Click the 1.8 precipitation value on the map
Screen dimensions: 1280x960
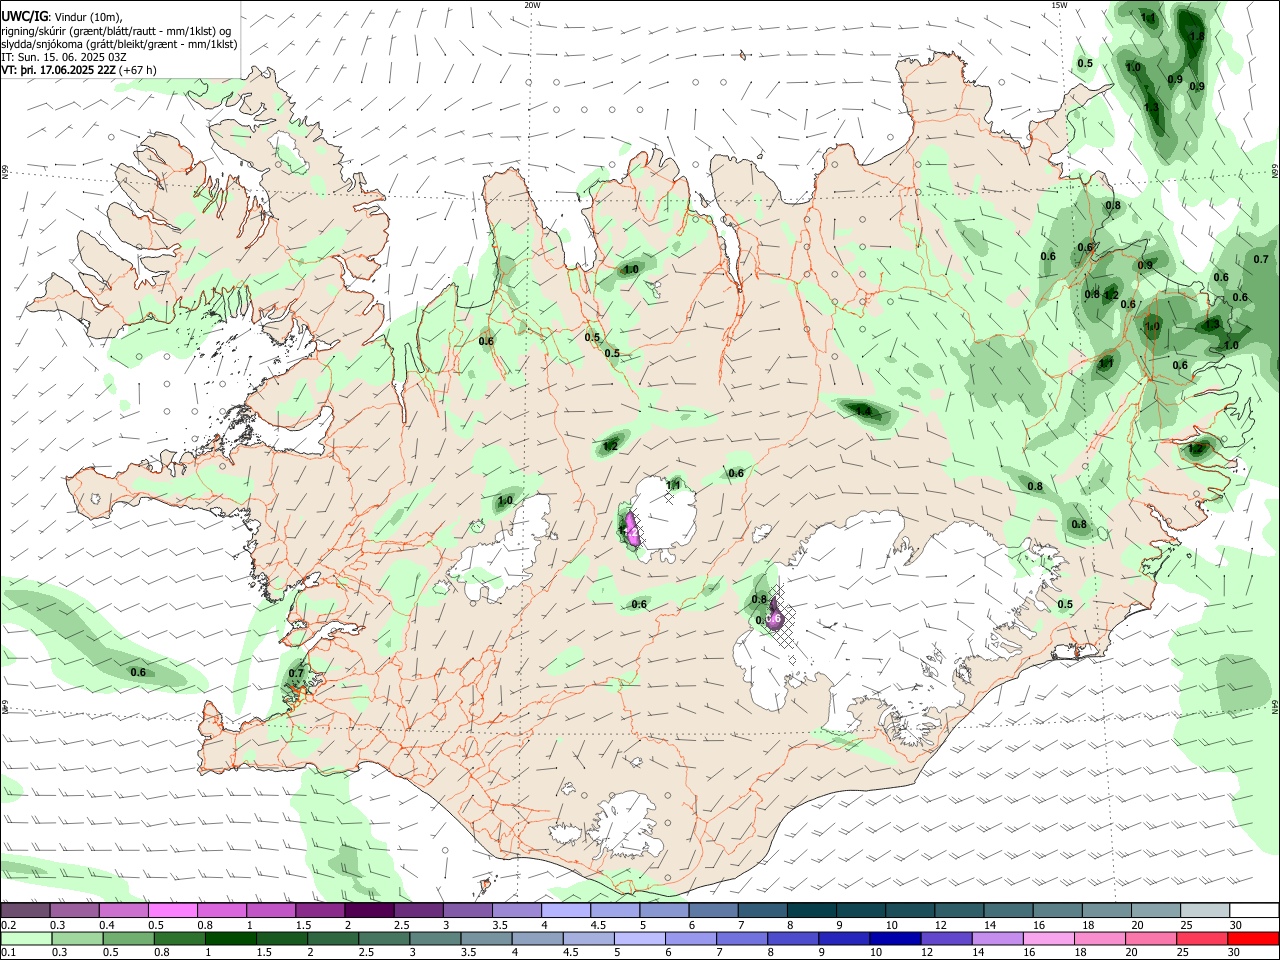[1197, 35]
